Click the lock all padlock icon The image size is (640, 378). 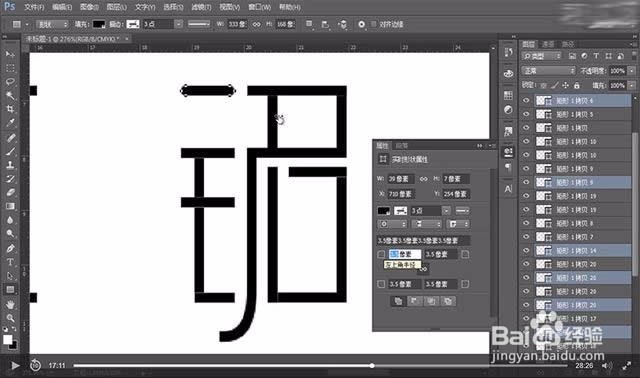(577, 85)
